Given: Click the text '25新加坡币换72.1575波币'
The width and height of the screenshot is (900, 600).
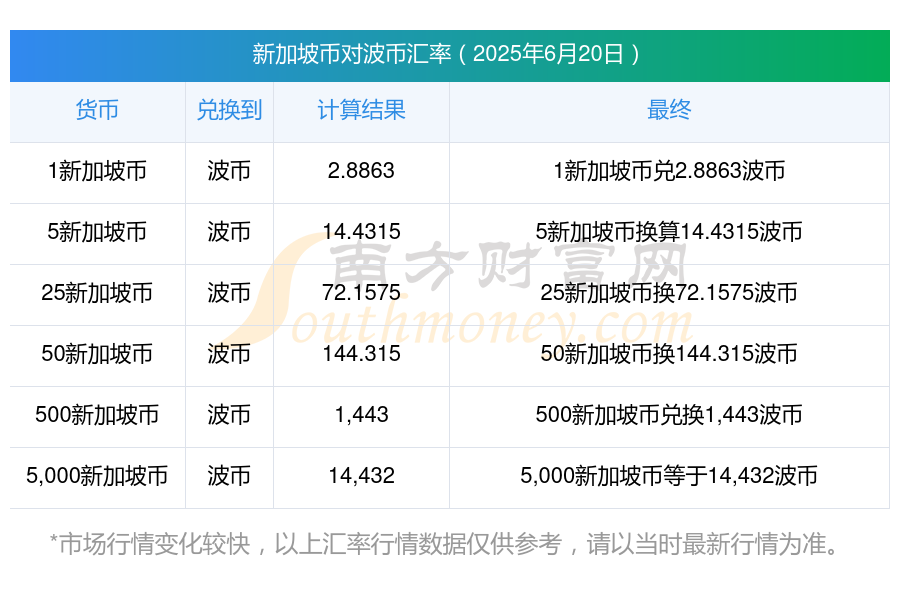Looking at the screenshot, I should (669, 293).
